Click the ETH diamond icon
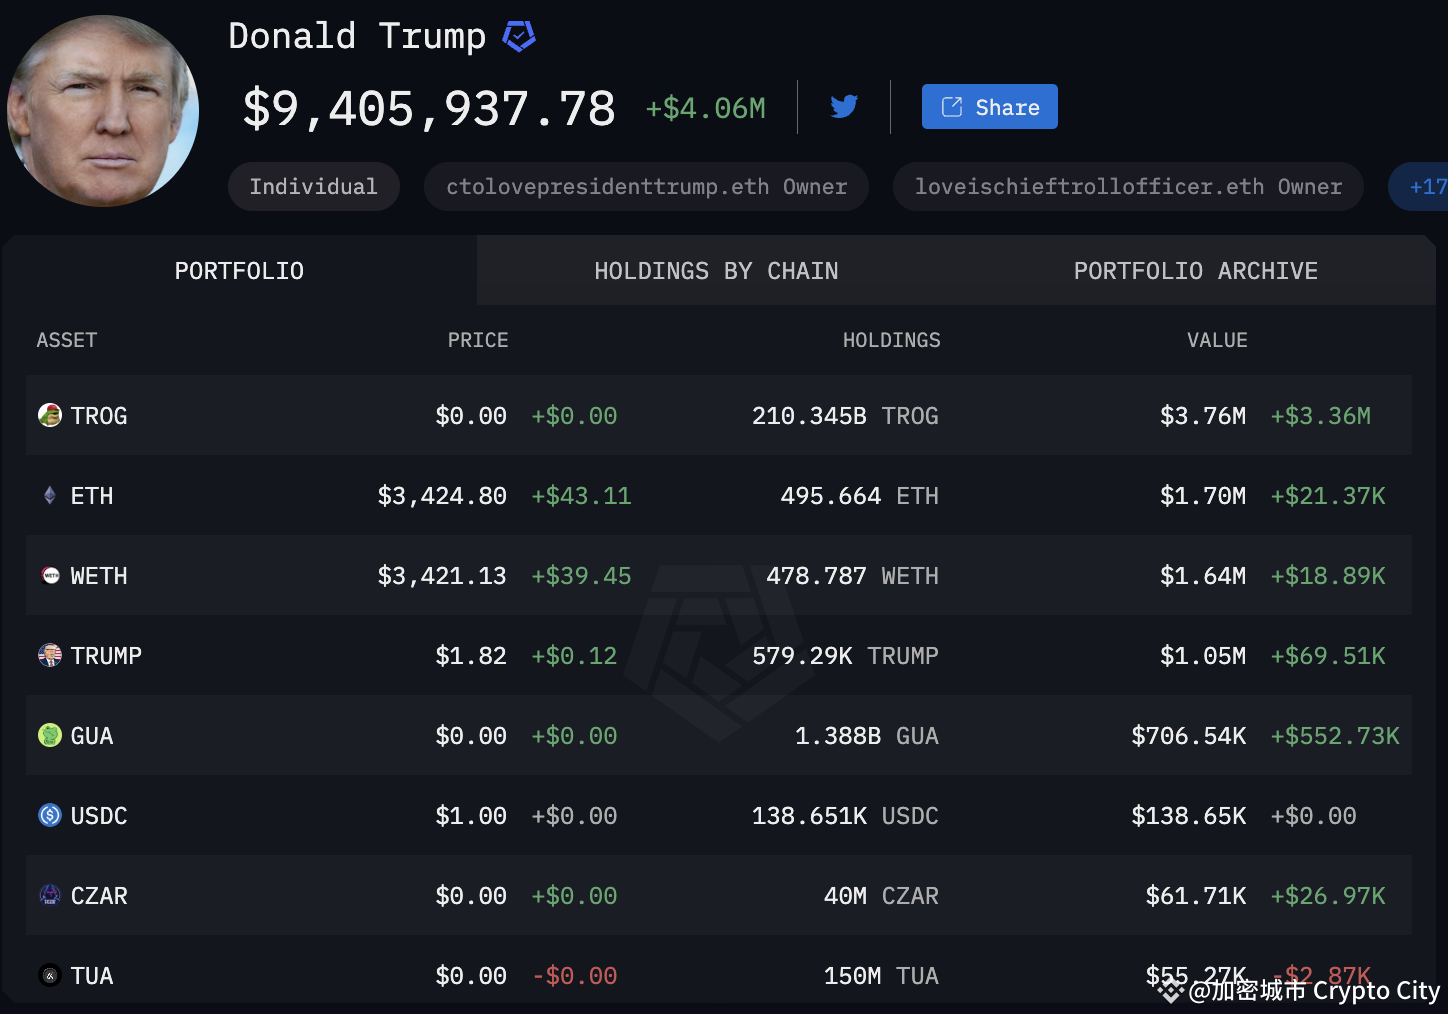 pos(50,495)
